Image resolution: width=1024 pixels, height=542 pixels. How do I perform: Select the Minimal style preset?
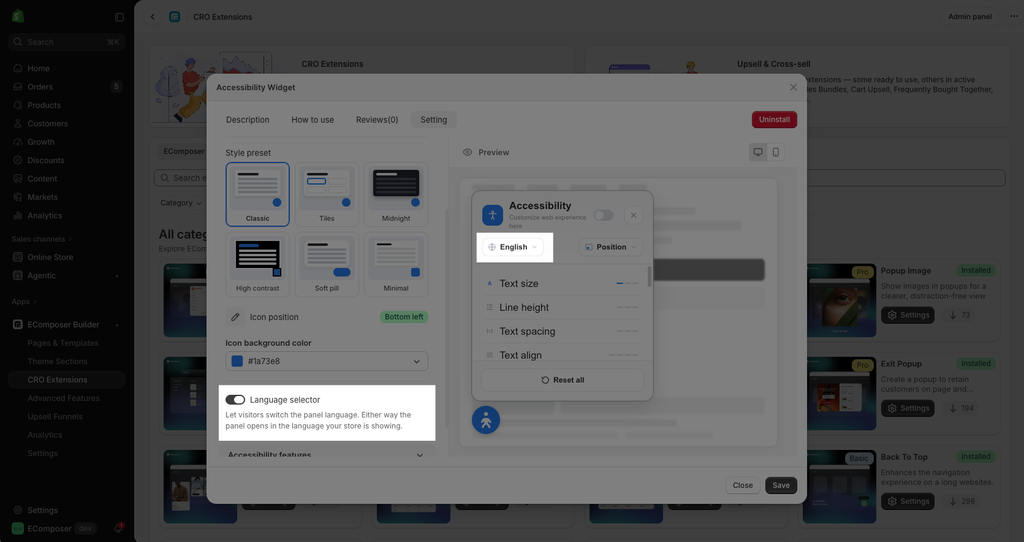(396, 264)
